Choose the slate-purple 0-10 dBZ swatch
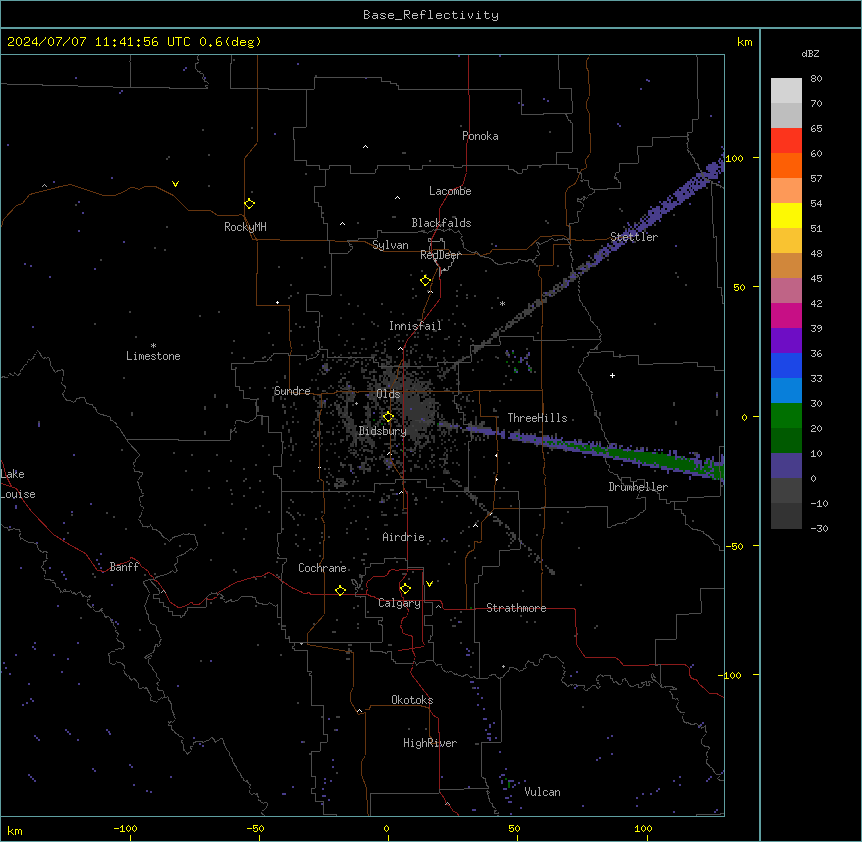Image resolution: width=862 pixels, height=842 pixels. pos(786,466)
